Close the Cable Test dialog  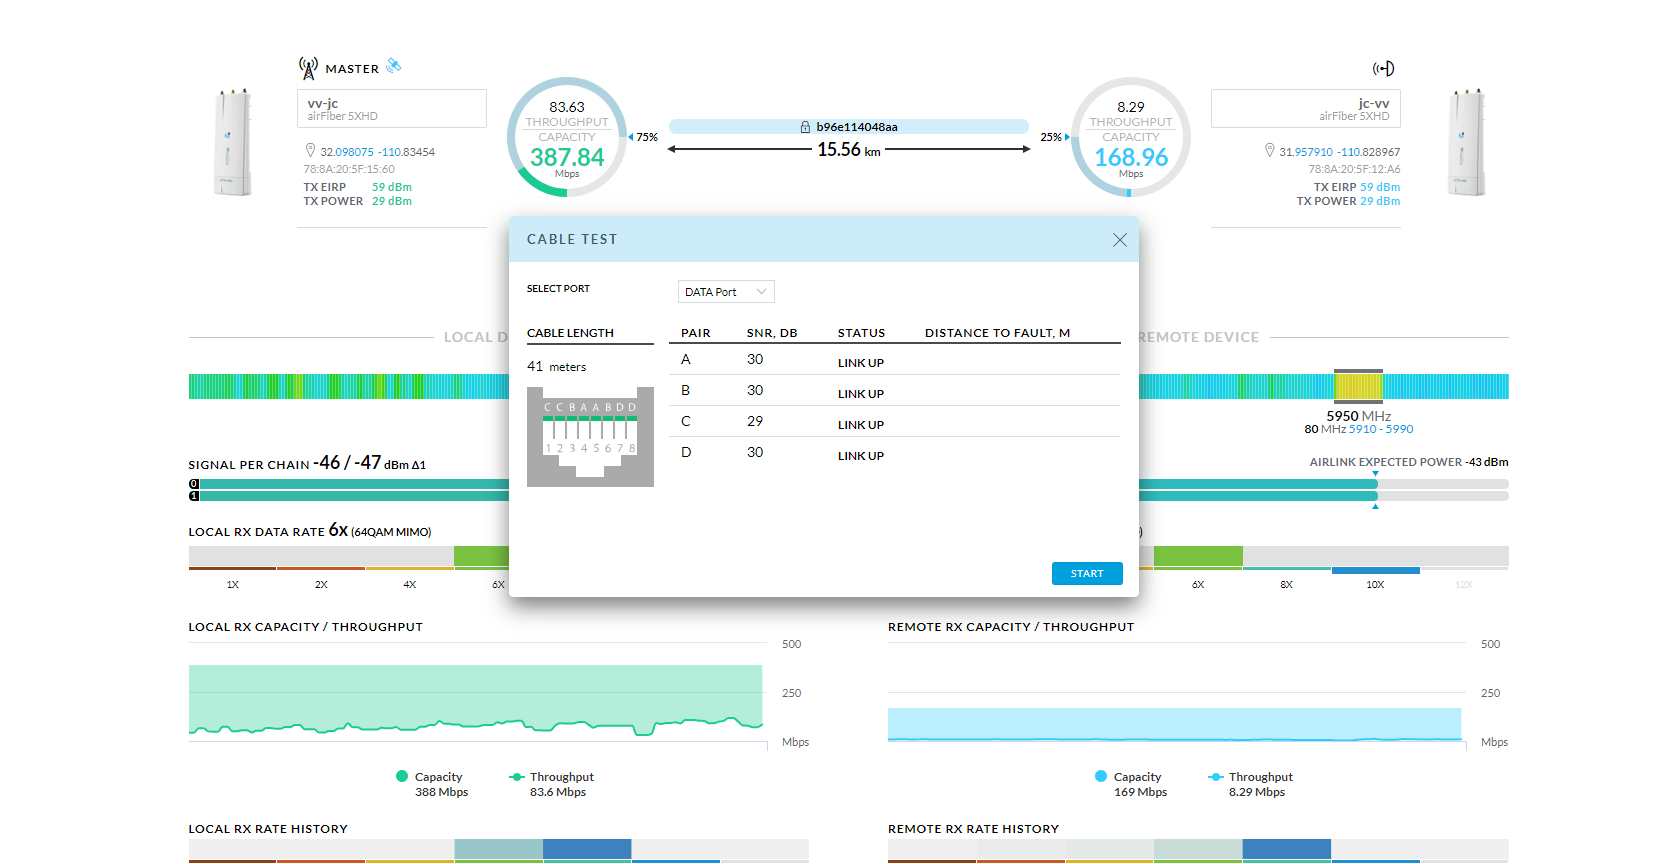coord(1119,240)
